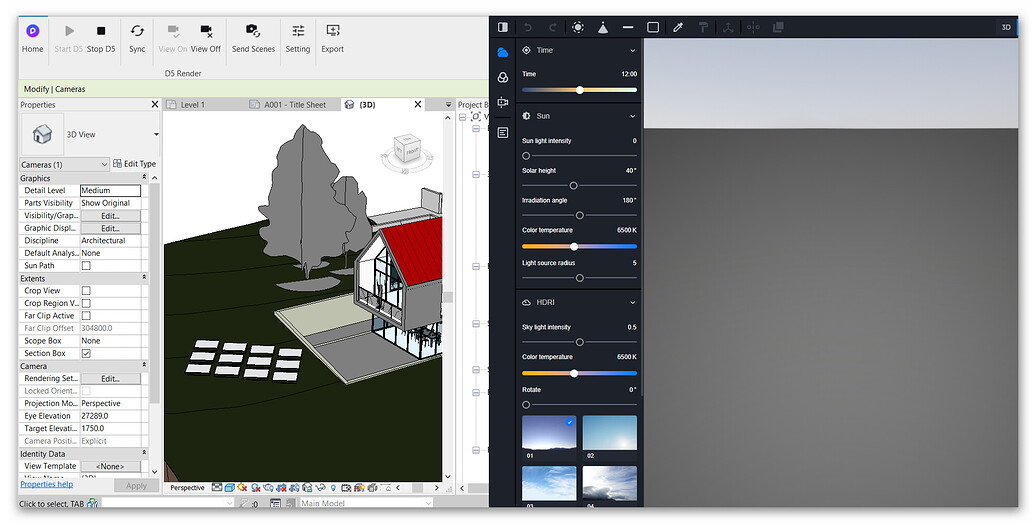
Task: Click Edit for Visibility/Graphics Overrides
Action: (x=110, y=215)
